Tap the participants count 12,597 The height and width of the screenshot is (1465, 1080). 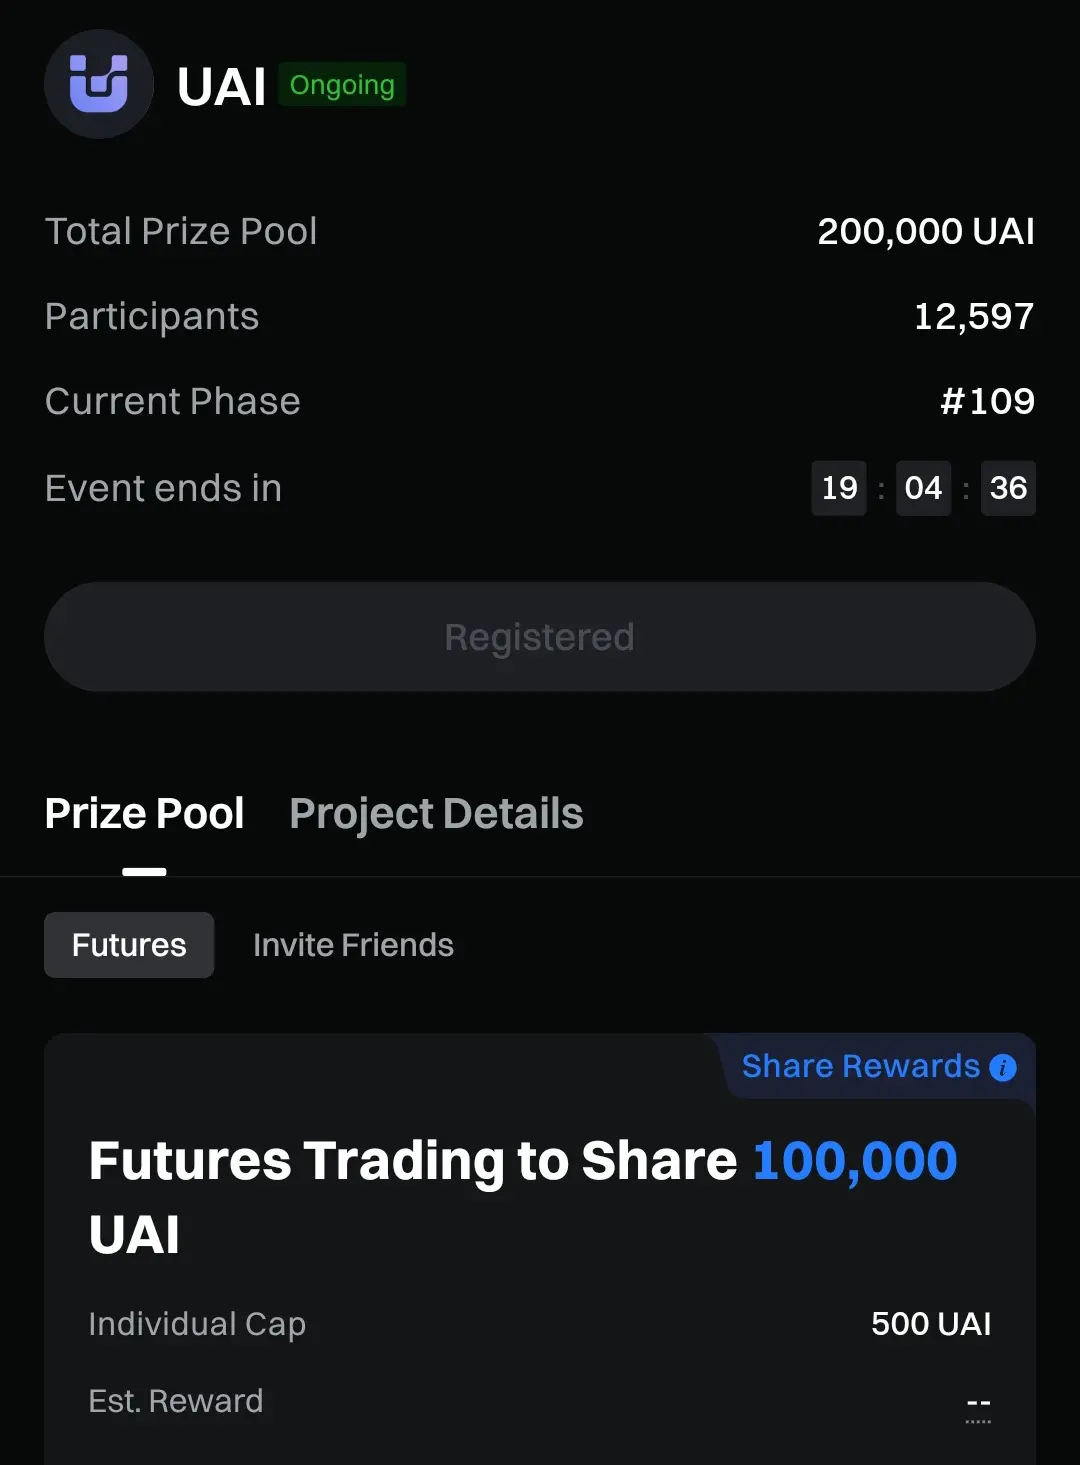(973, 317)
